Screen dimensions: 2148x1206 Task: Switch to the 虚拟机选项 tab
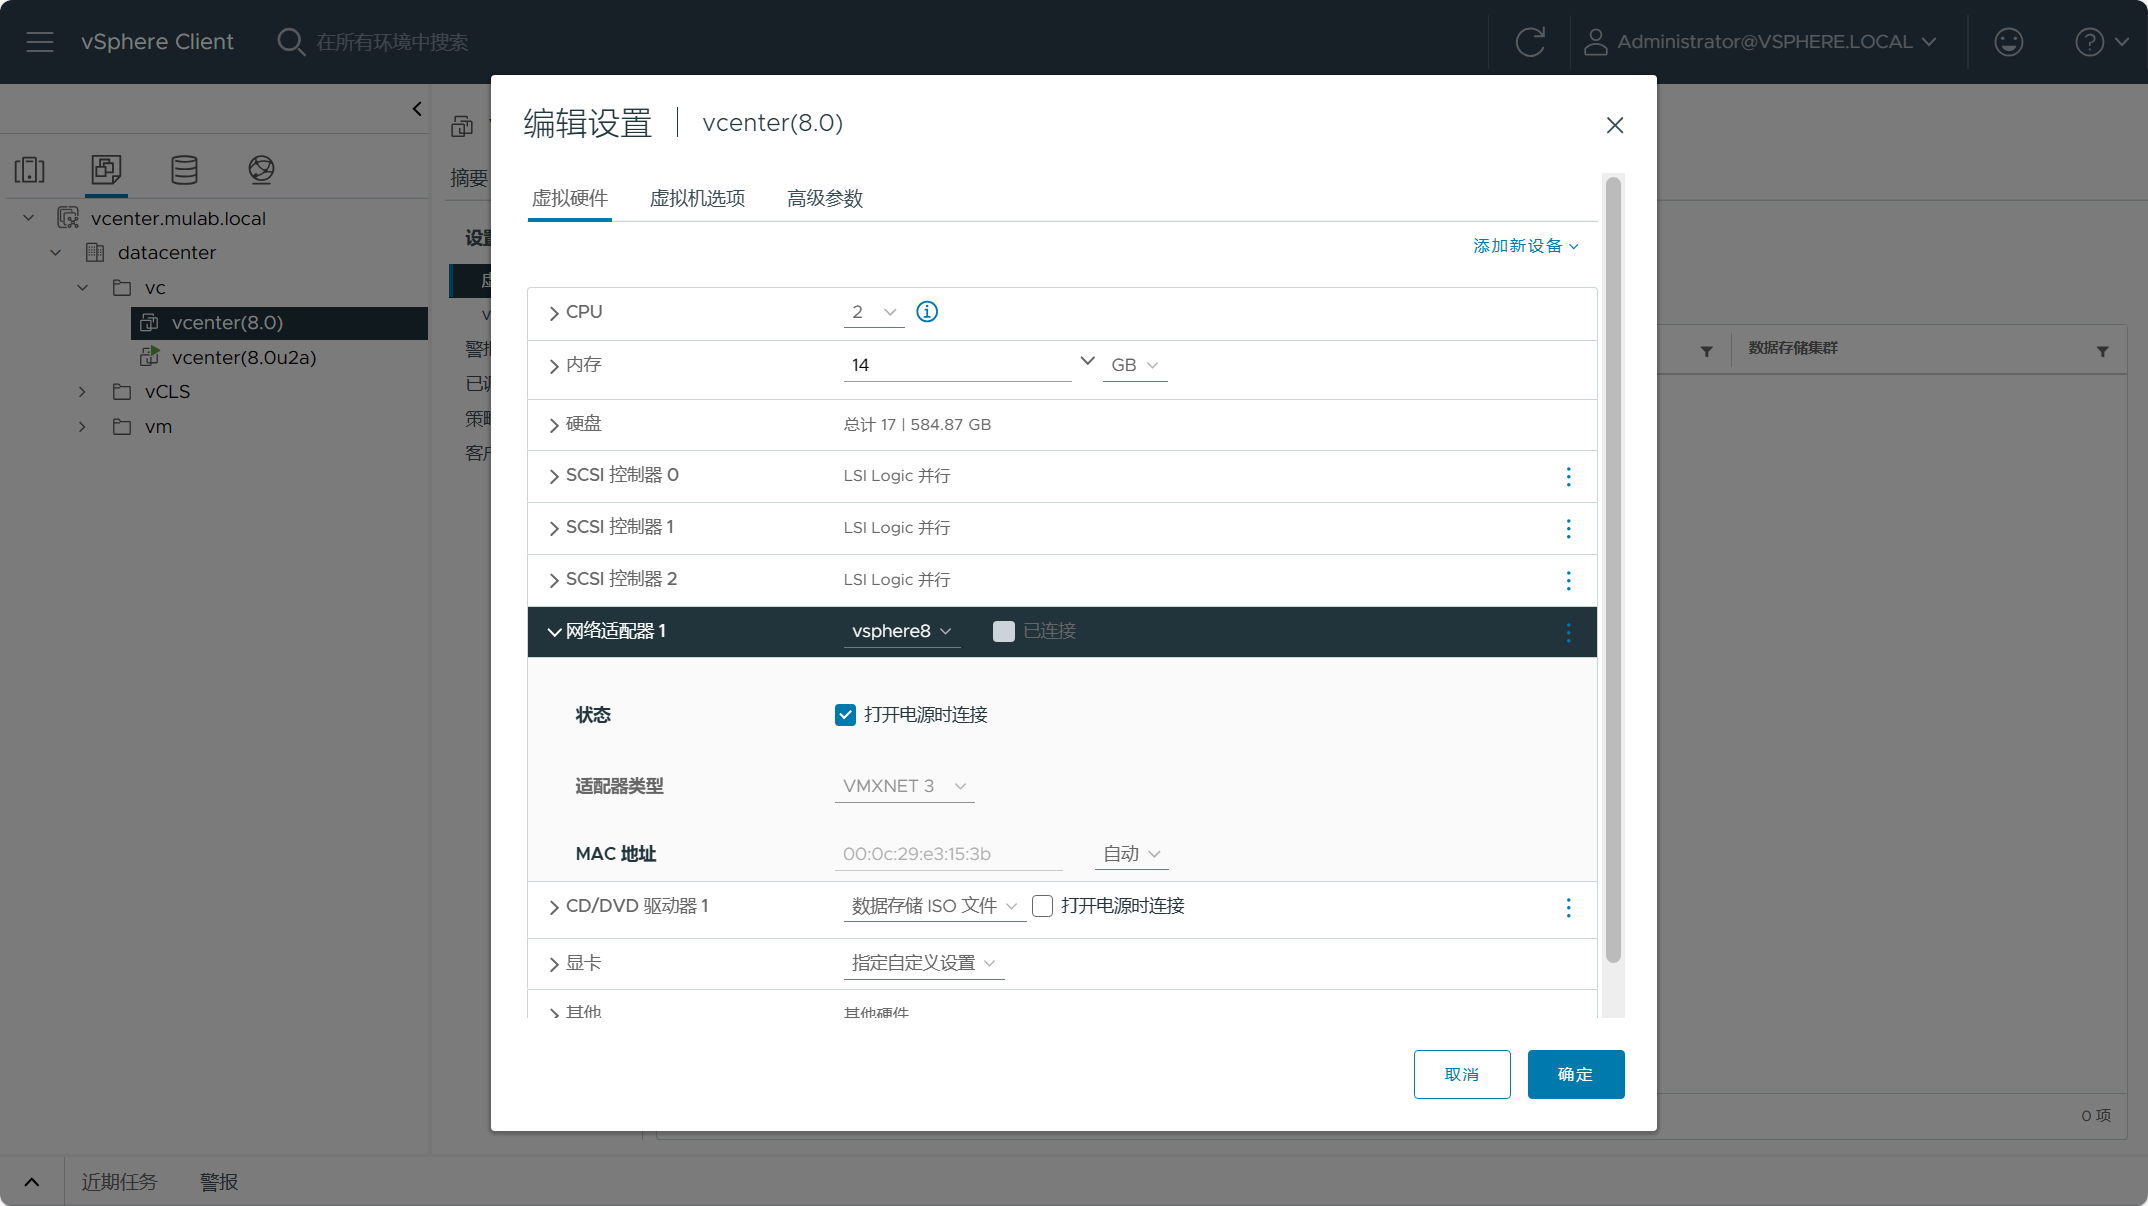698,198
